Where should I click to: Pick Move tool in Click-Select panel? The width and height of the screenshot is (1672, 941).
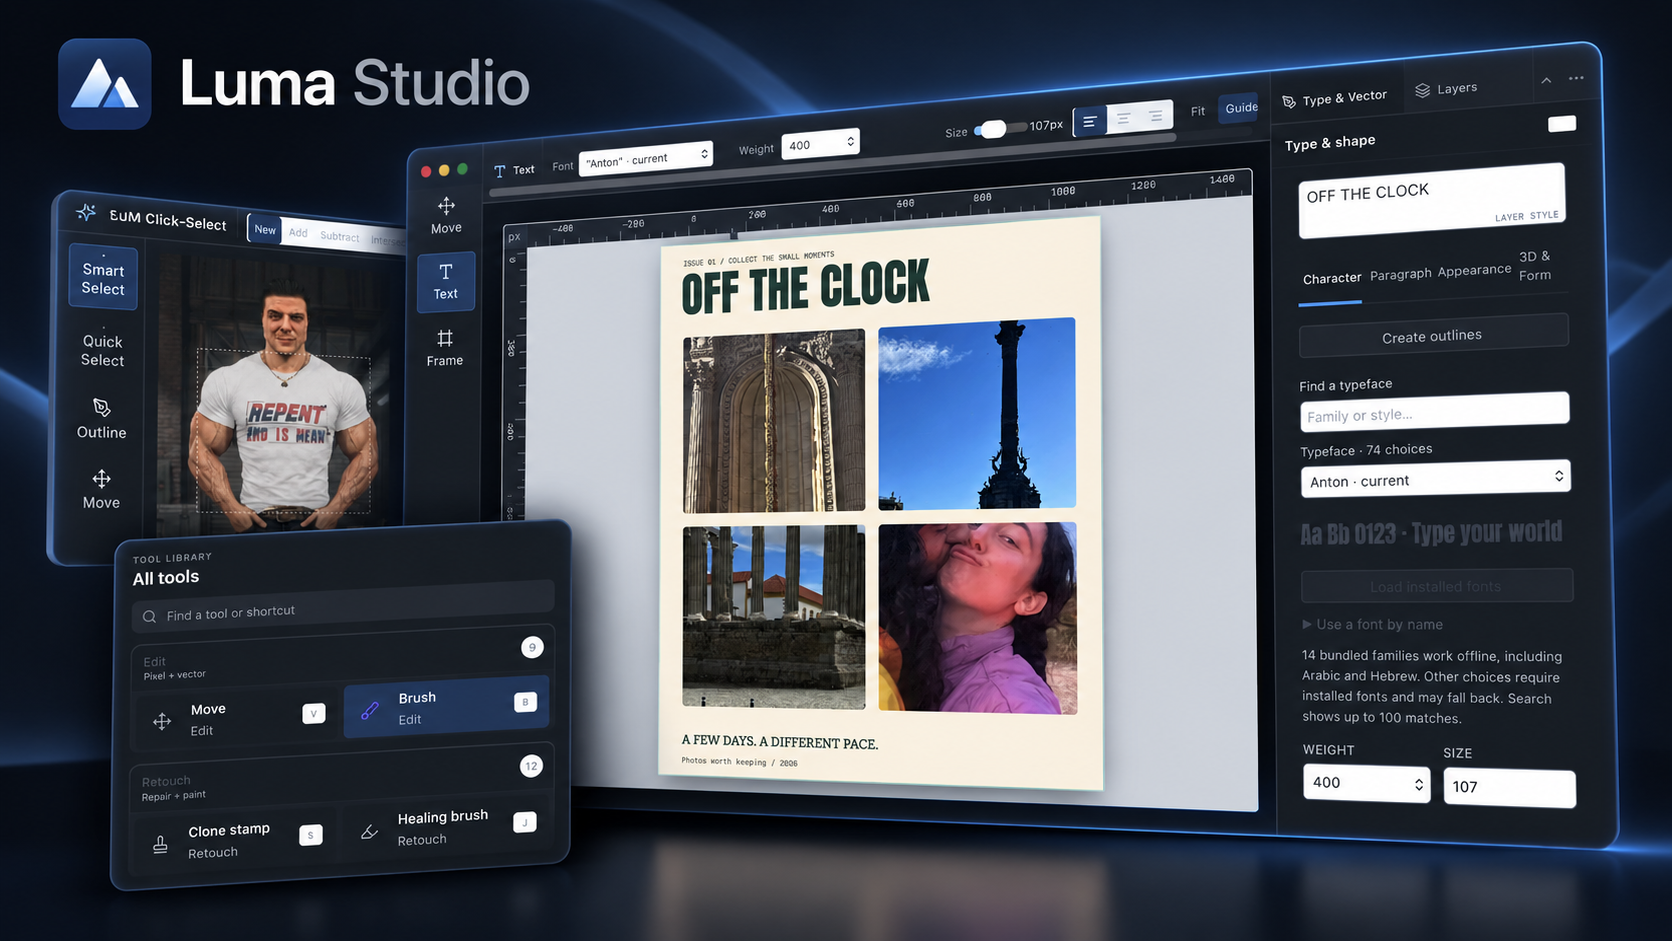(x=101, y=490)
